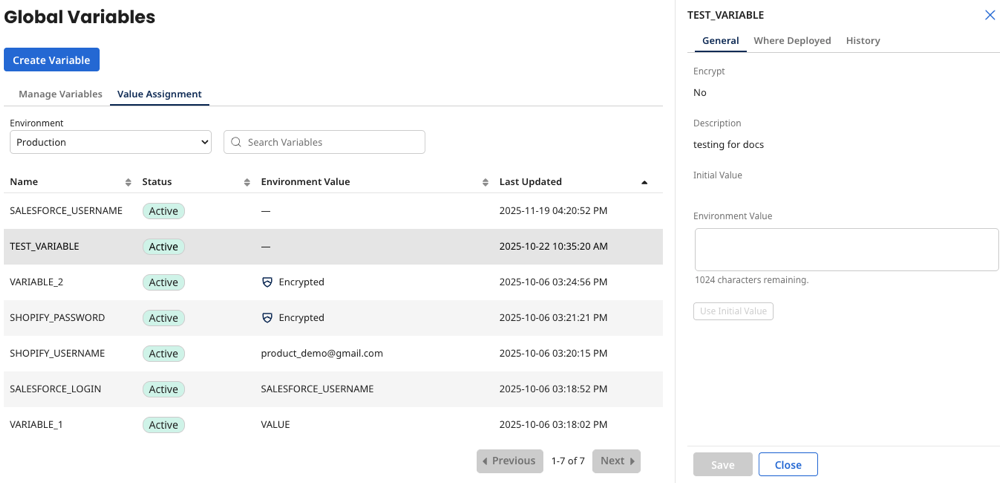Click Active status badge for VARIABLE_2

(x=163, y=283)
